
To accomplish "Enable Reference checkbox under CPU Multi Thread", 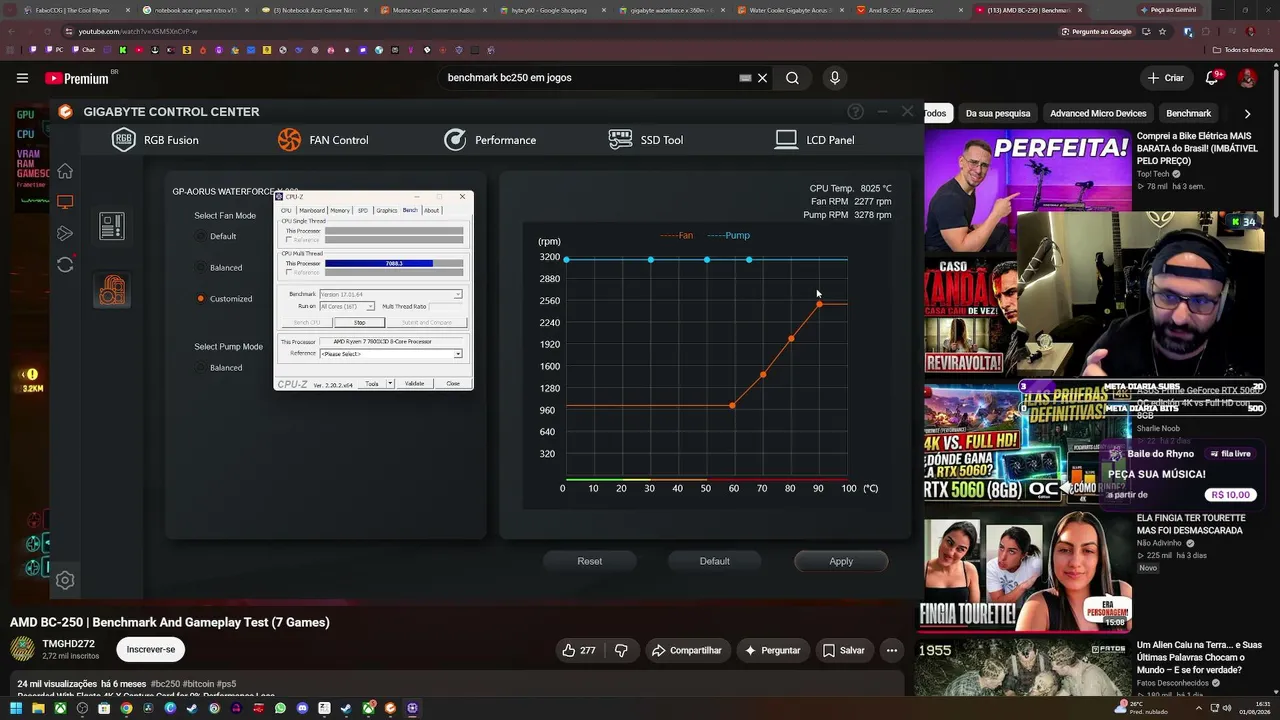I will coord(289,272).
